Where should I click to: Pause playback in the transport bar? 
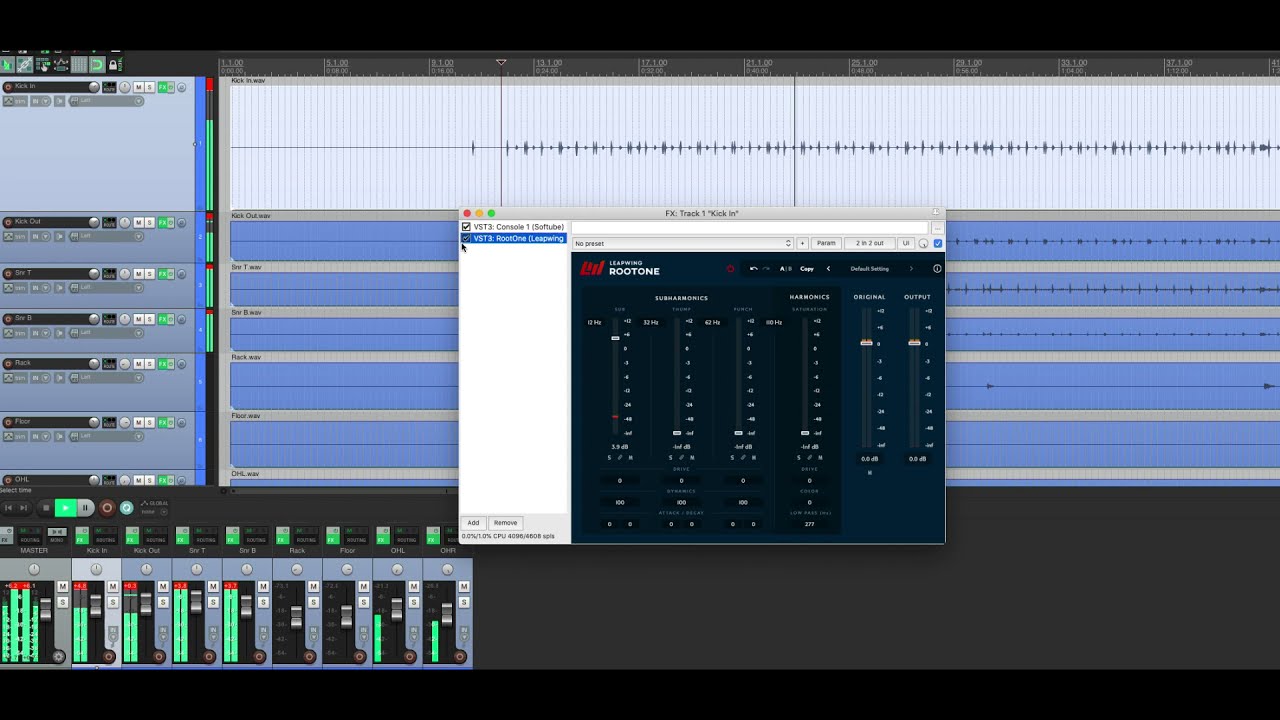86,508
